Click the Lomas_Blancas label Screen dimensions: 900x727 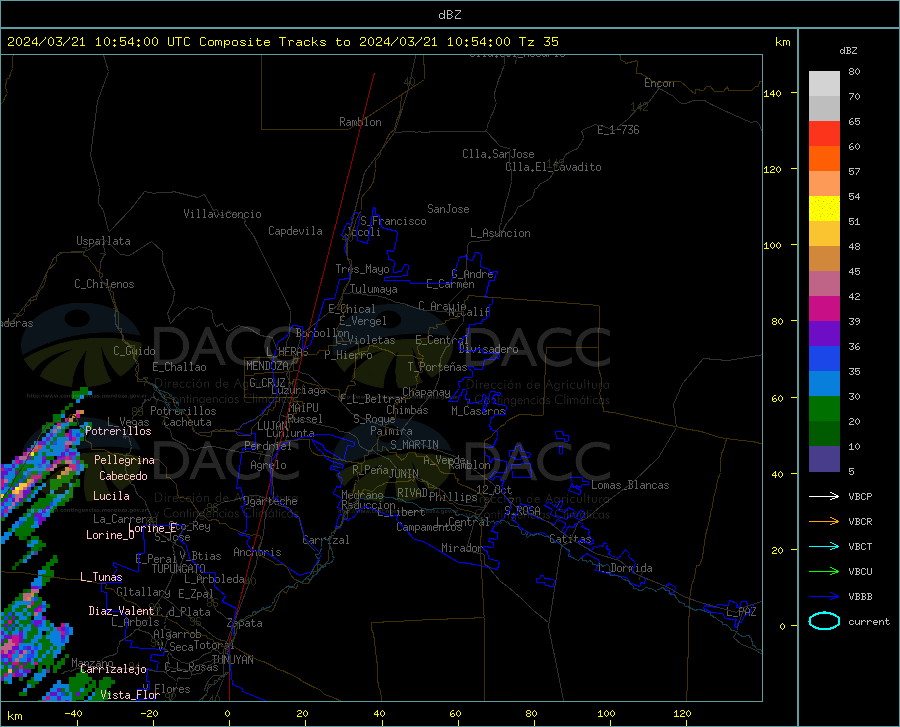tap(630, 485)
